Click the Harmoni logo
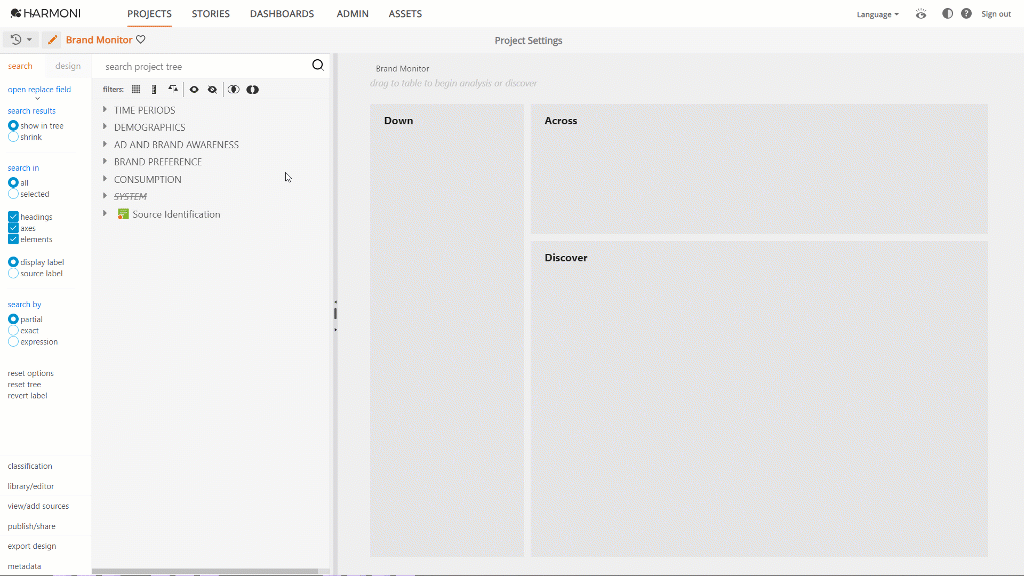The width and height of the screenshot is (1024, 576). click(x=46, y=13)
